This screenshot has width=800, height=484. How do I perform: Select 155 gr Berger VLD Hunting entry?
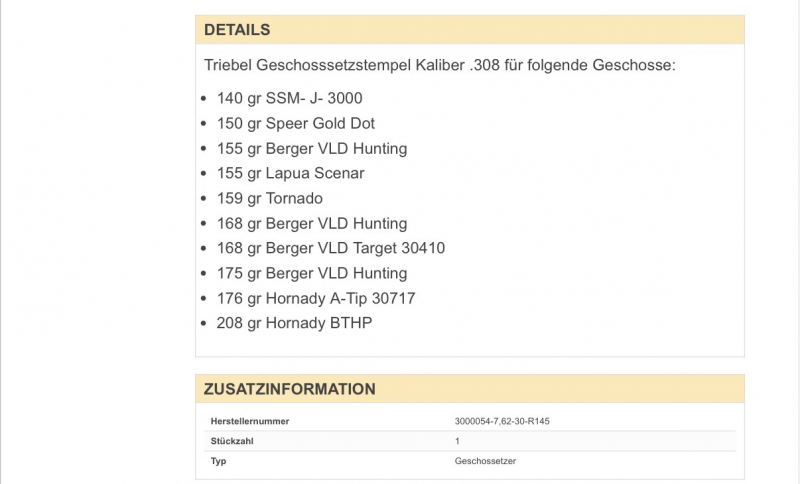click(x=311, y=148)
